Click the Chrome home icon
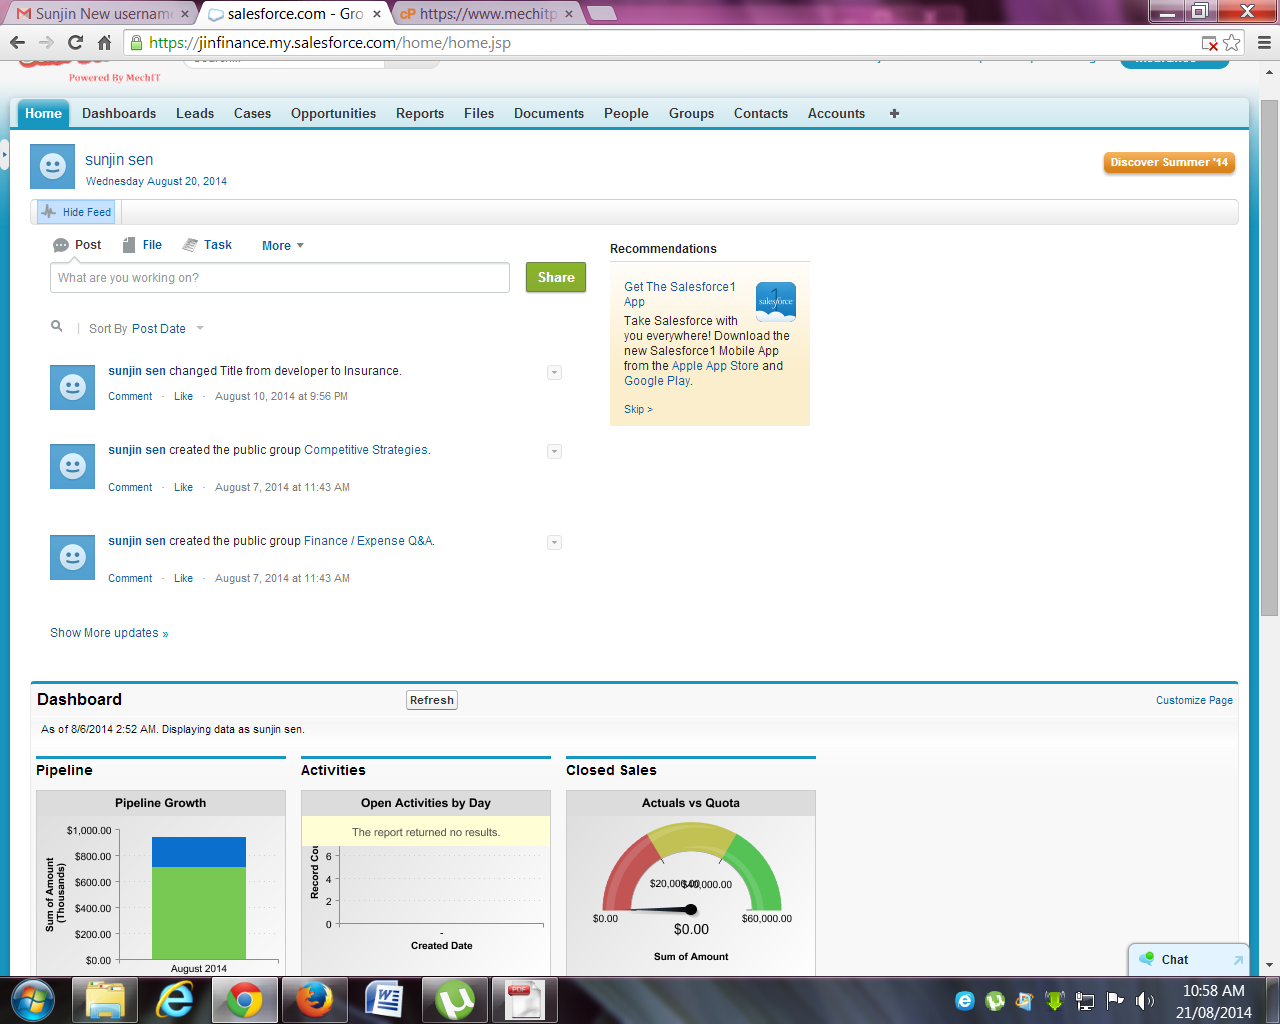Image resolution: width=1280 pixels, height=1024 pixels. pos(104,43)
